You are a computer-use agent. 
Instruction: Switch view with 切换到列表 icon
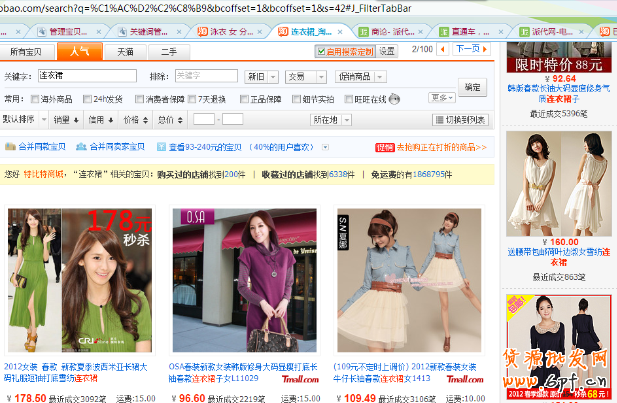click(460, 119)
